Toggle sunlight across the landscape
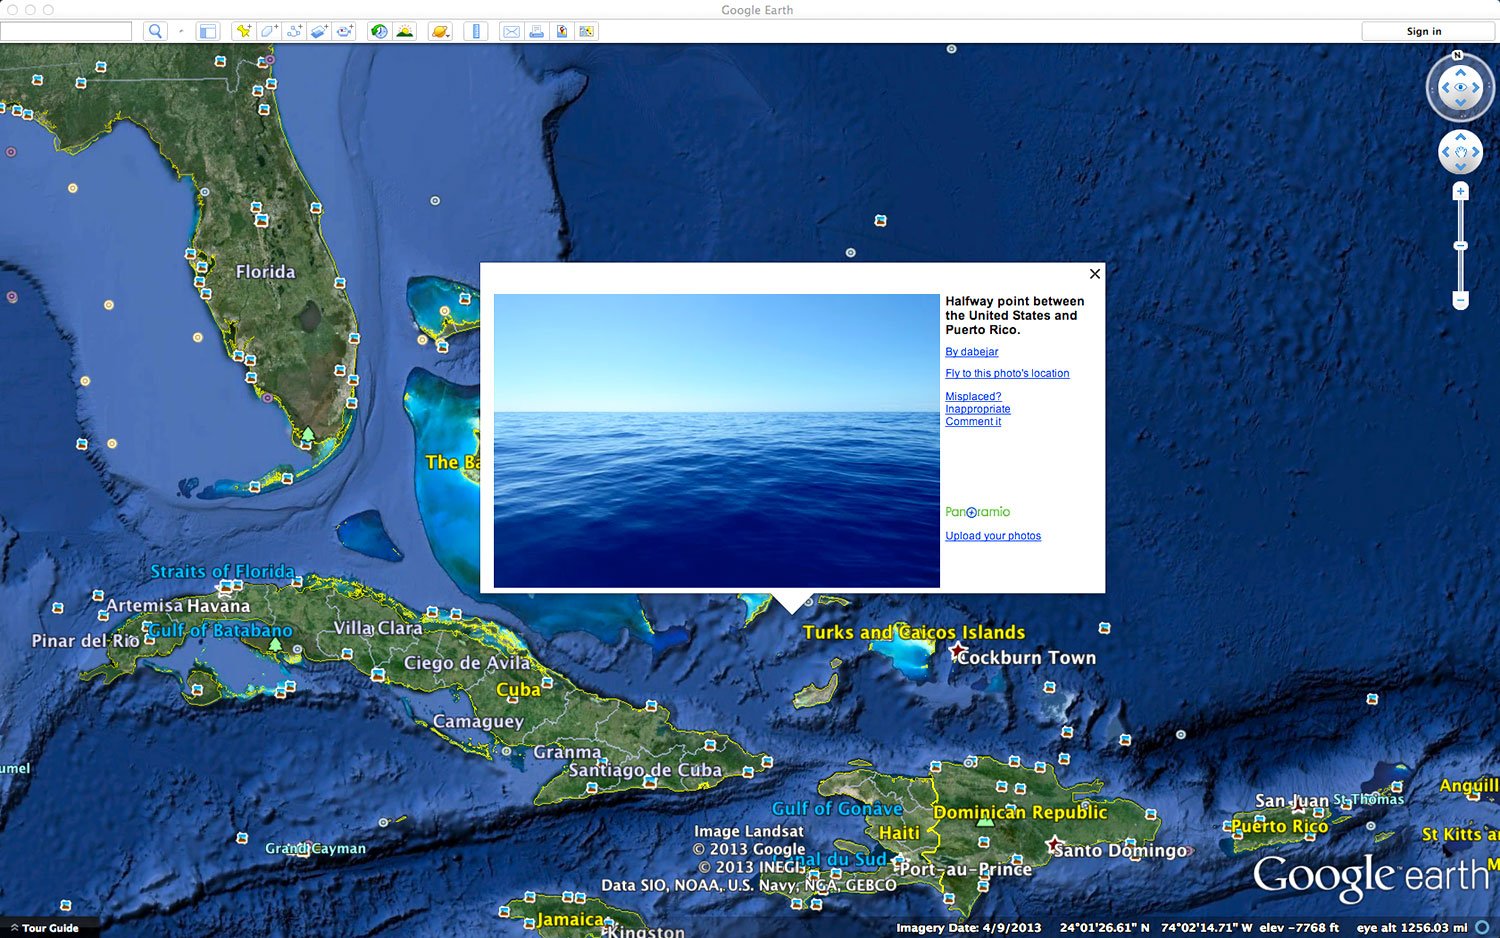 point(405,31)
